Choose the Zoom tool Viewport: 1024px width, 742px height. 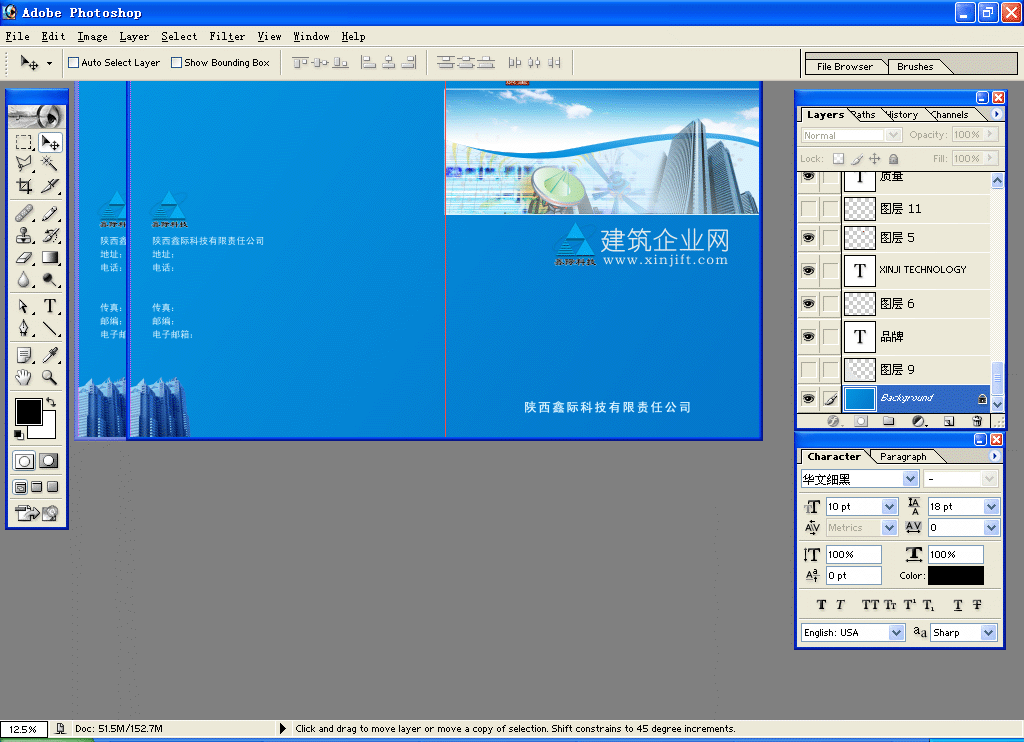pyautogui.click(x=50, y=377)
